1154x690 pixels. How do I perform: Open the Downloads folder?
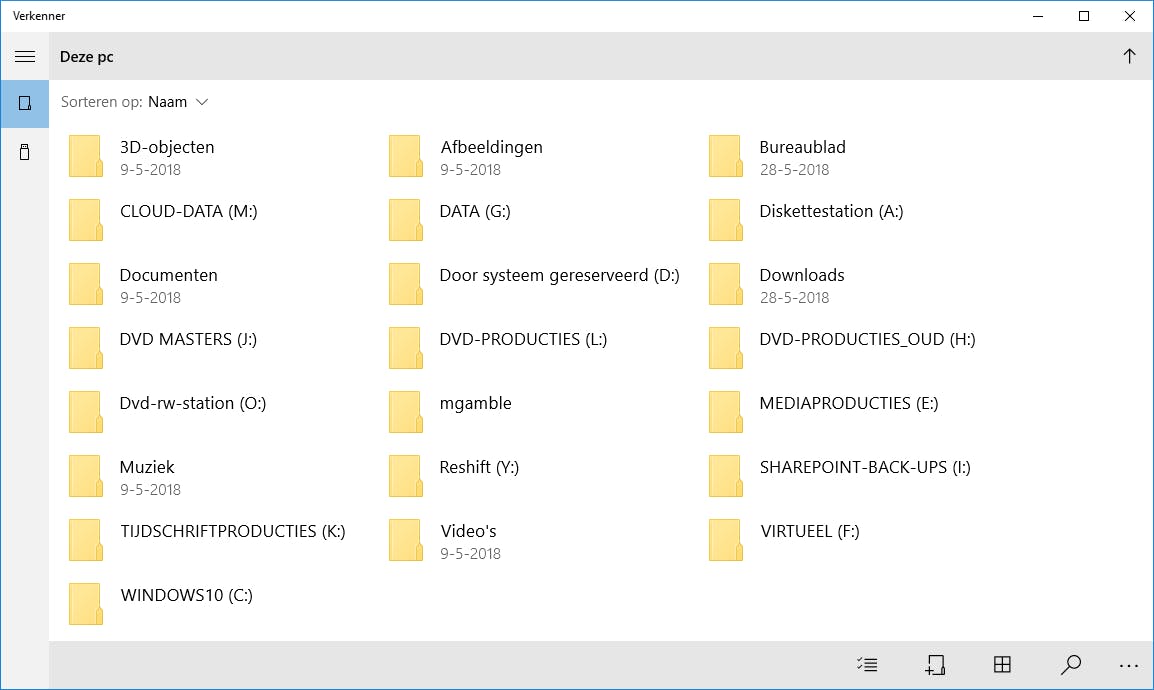[802, 275]
